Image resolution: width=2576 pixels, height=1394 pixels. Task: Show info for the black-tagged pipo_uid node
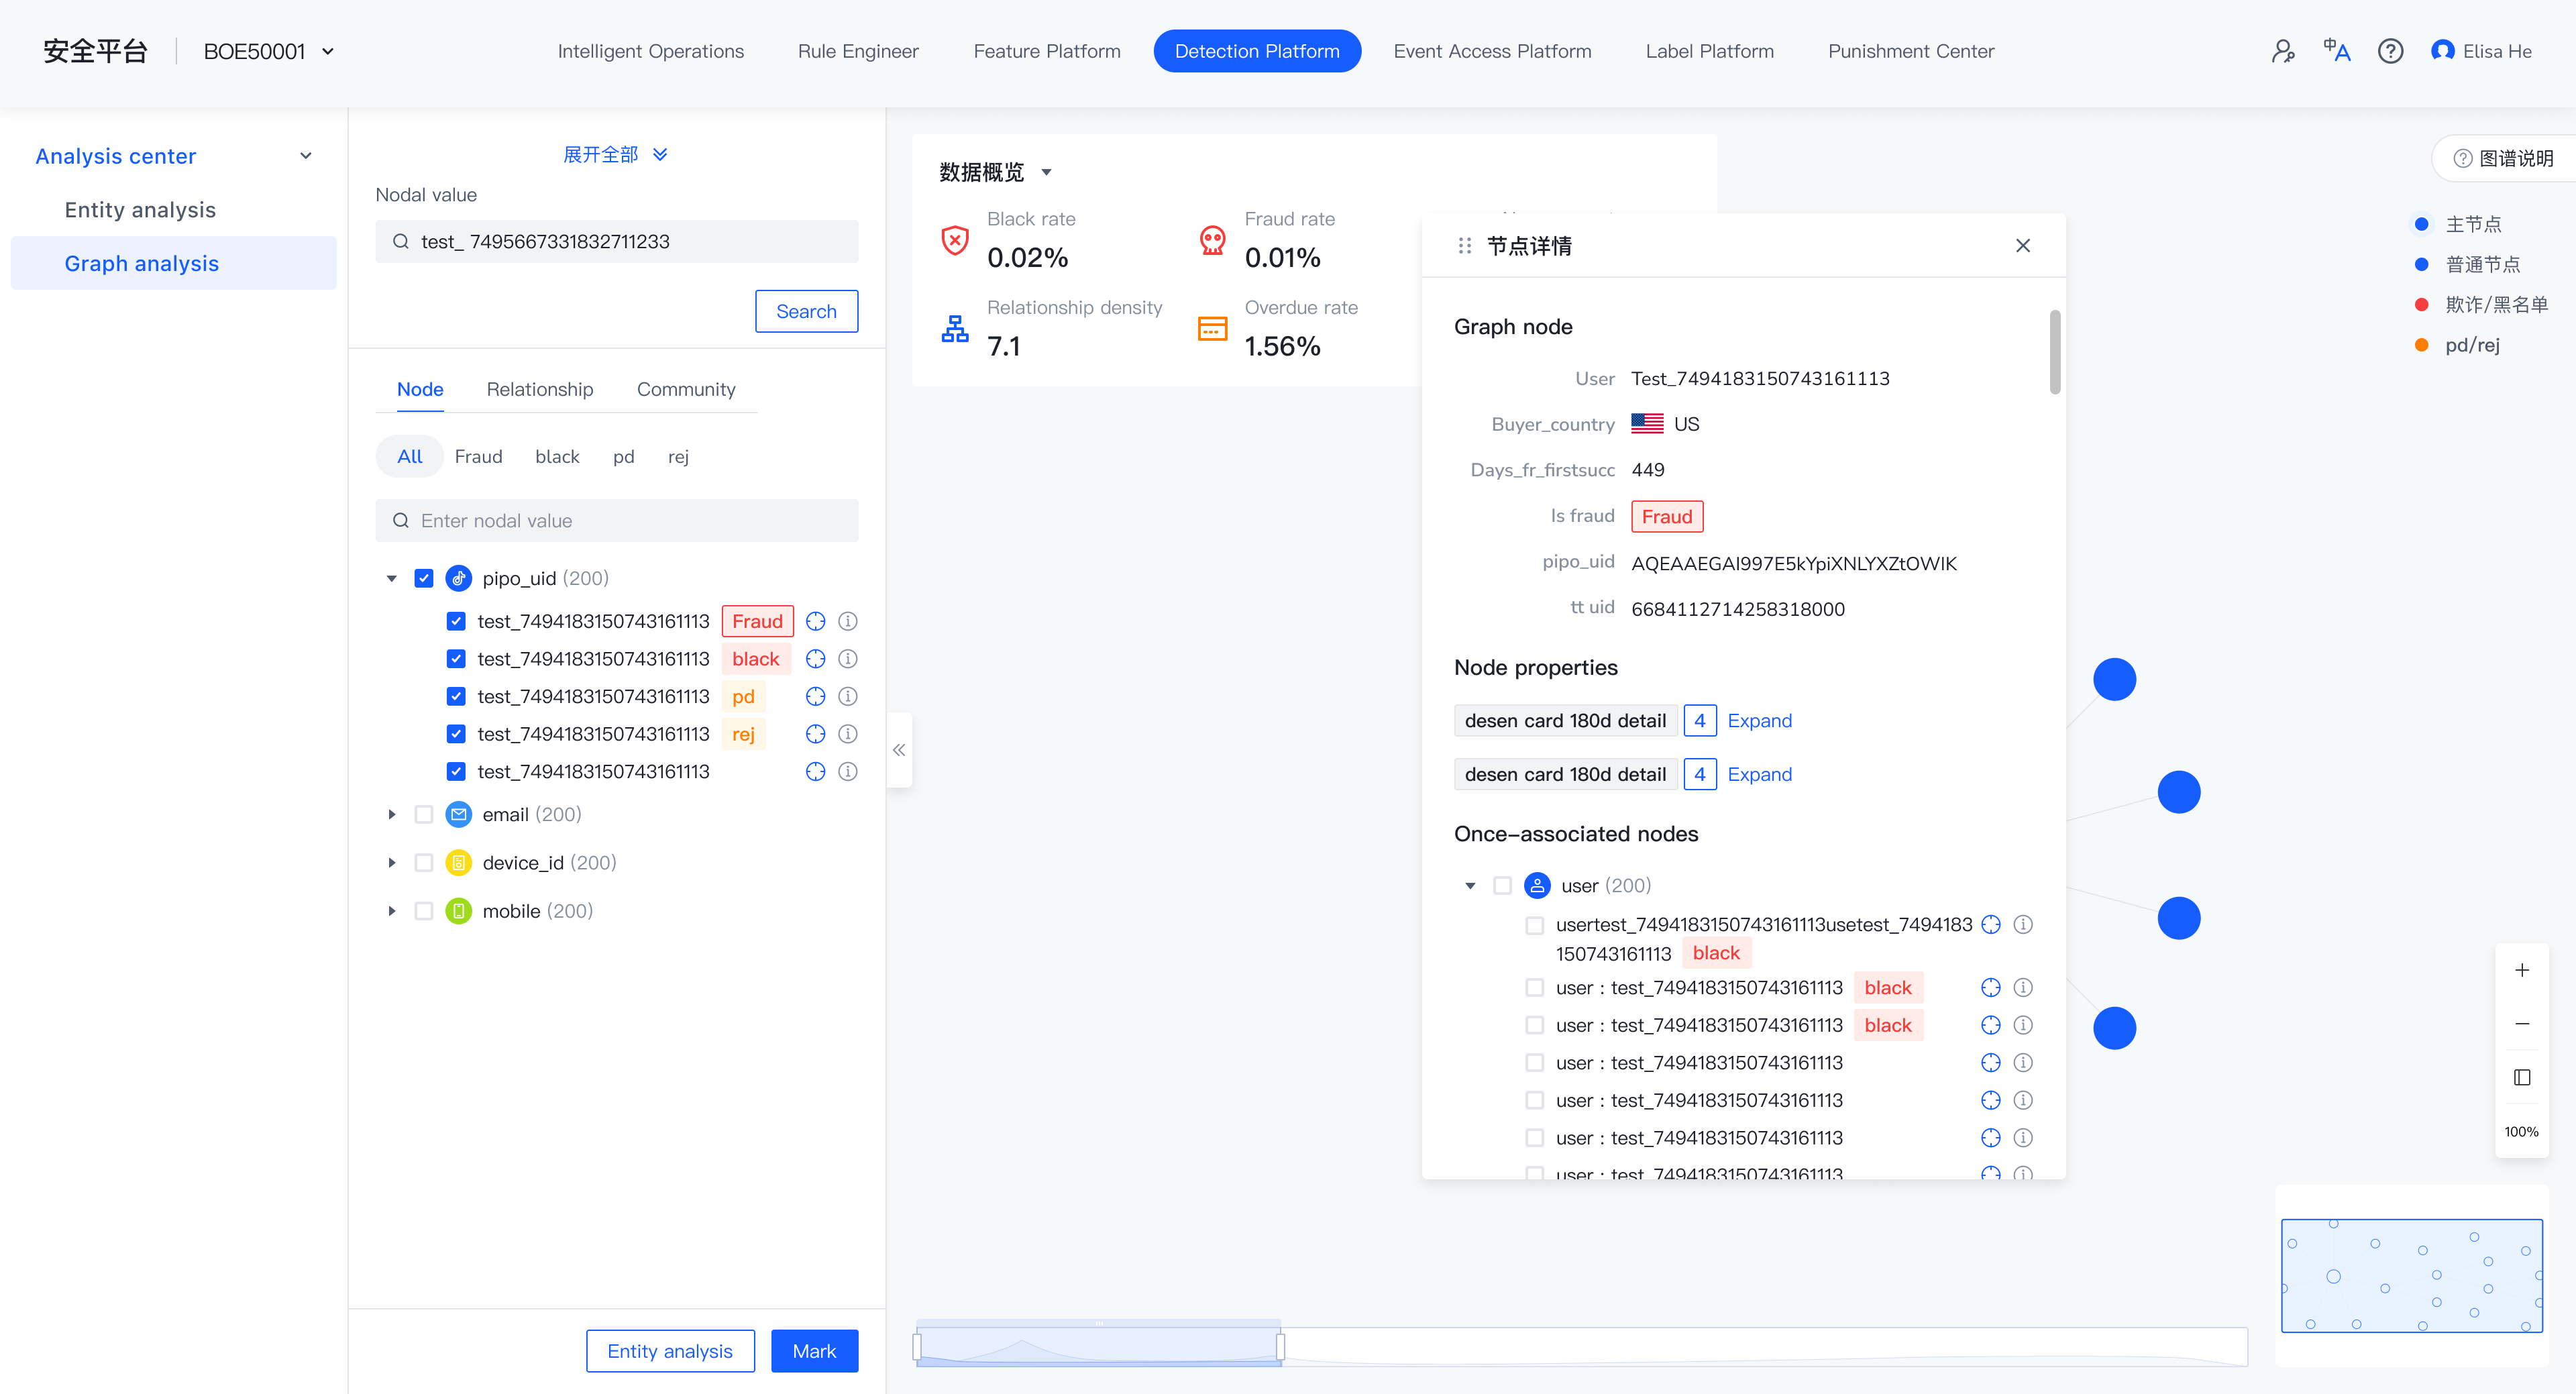point(848,659)
